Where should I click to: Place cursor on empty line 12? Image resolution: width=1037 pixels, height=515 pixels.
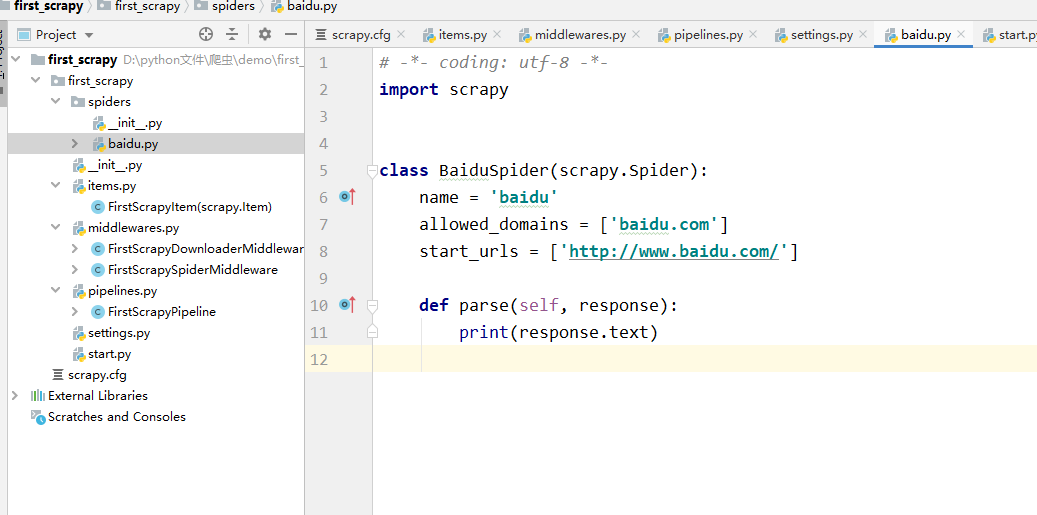click(704, 358)
